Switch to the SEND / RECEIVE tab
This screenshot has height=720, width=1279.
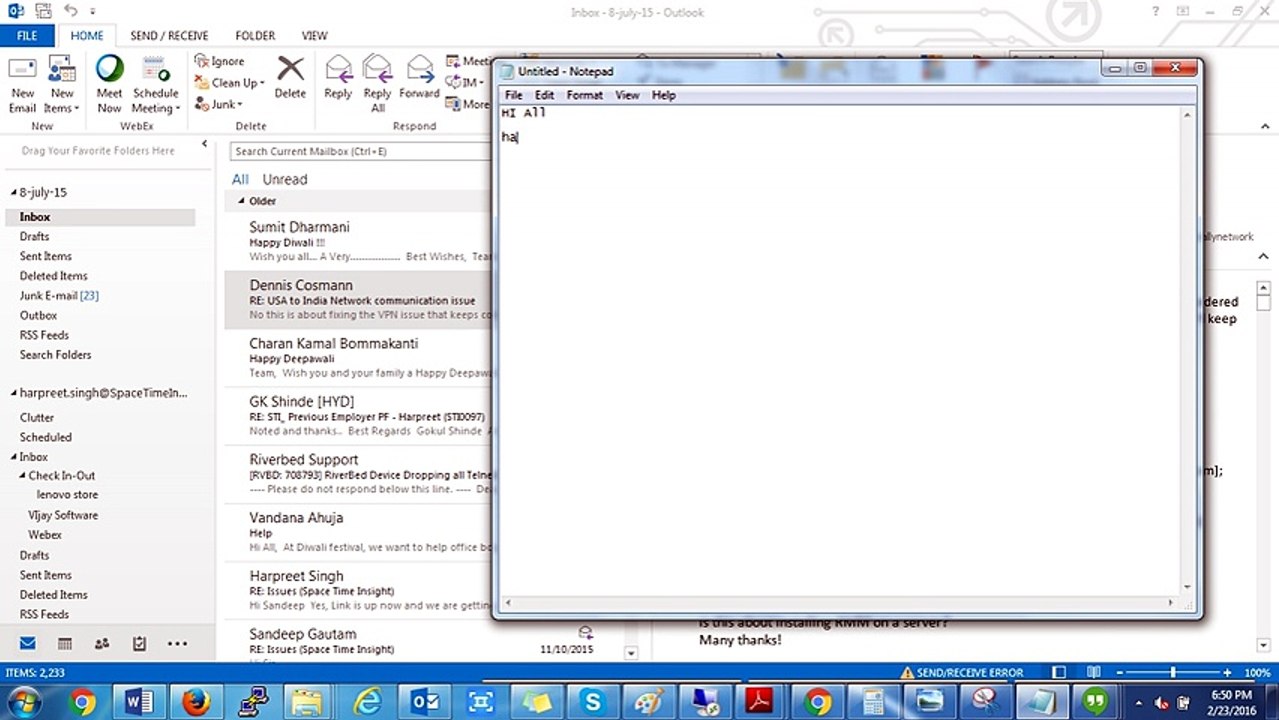169,35
